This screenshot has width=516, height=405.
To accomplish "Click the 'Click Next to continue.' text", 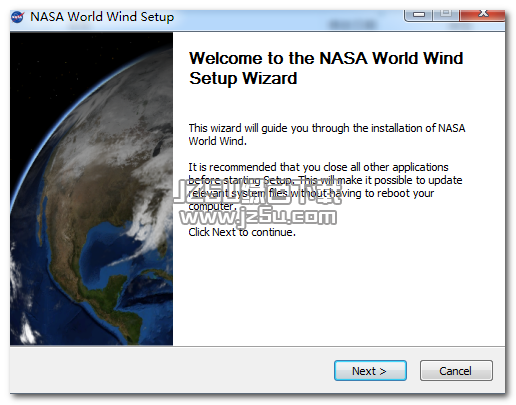I will point(242,232).
